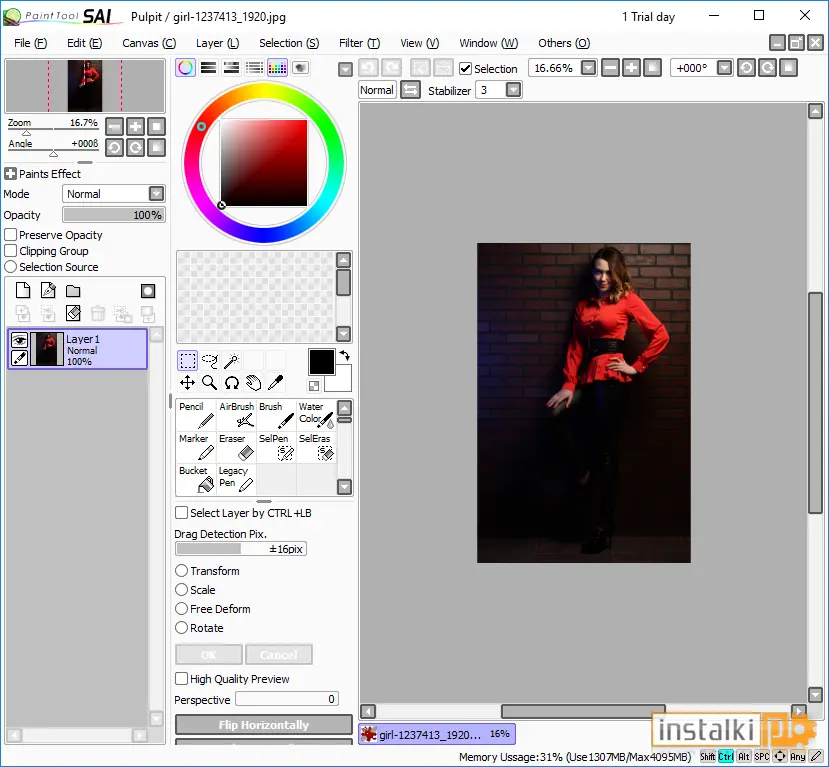Enable Preserve Opacity
This screenshot has width=829, height=767.
point(11,235)
